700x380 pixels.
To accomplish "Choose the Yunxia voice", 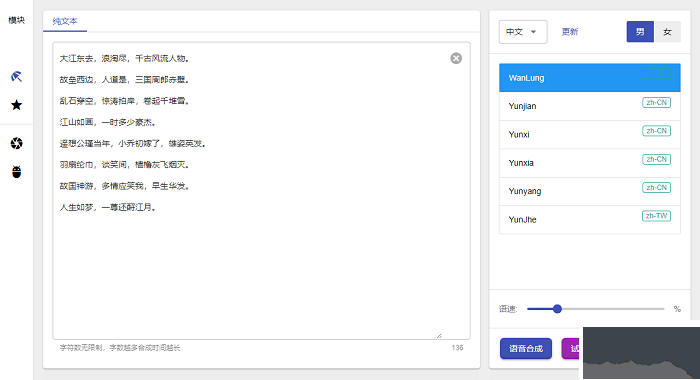I will 590,163.
